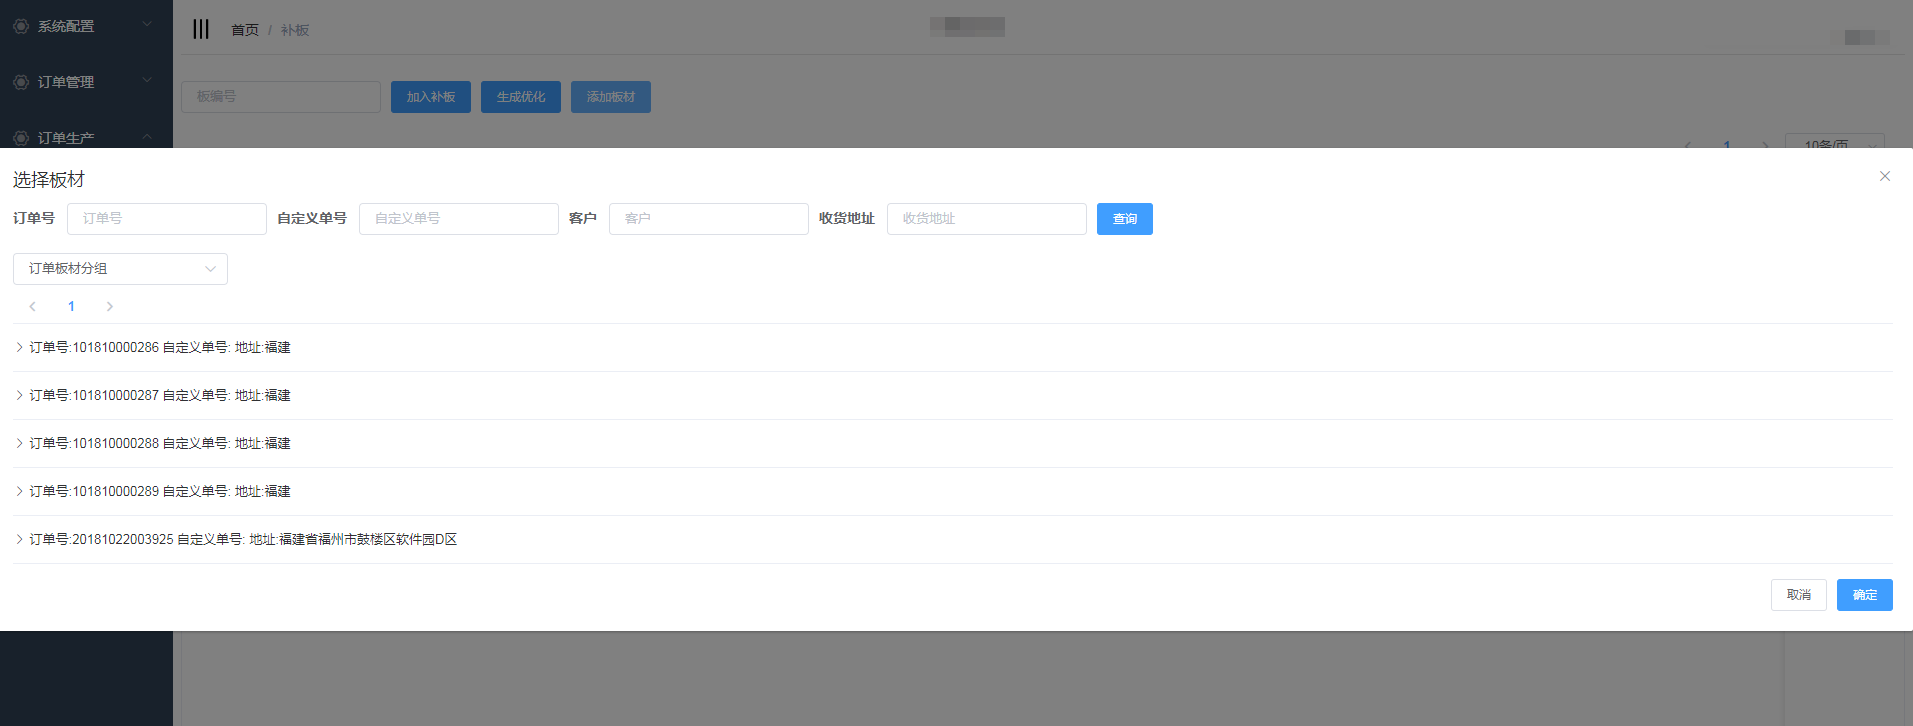1913x726 pixels.
Task: Expand order 101810000288 row
Action: coord(19,443)
